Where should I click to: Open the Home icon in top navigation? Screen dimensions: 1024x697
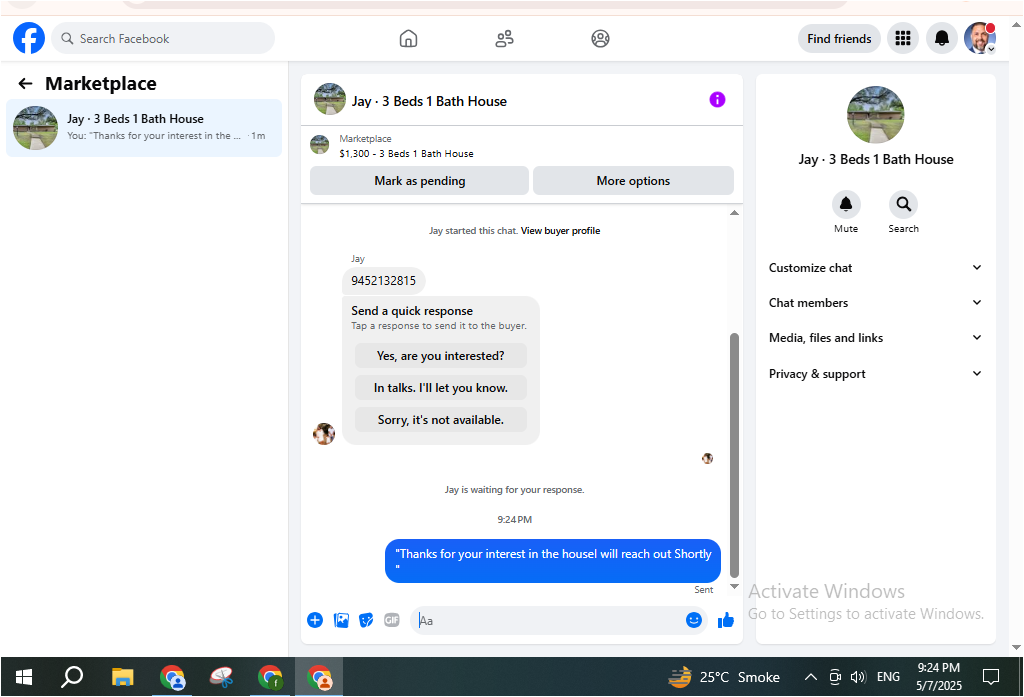pos(408,39)
